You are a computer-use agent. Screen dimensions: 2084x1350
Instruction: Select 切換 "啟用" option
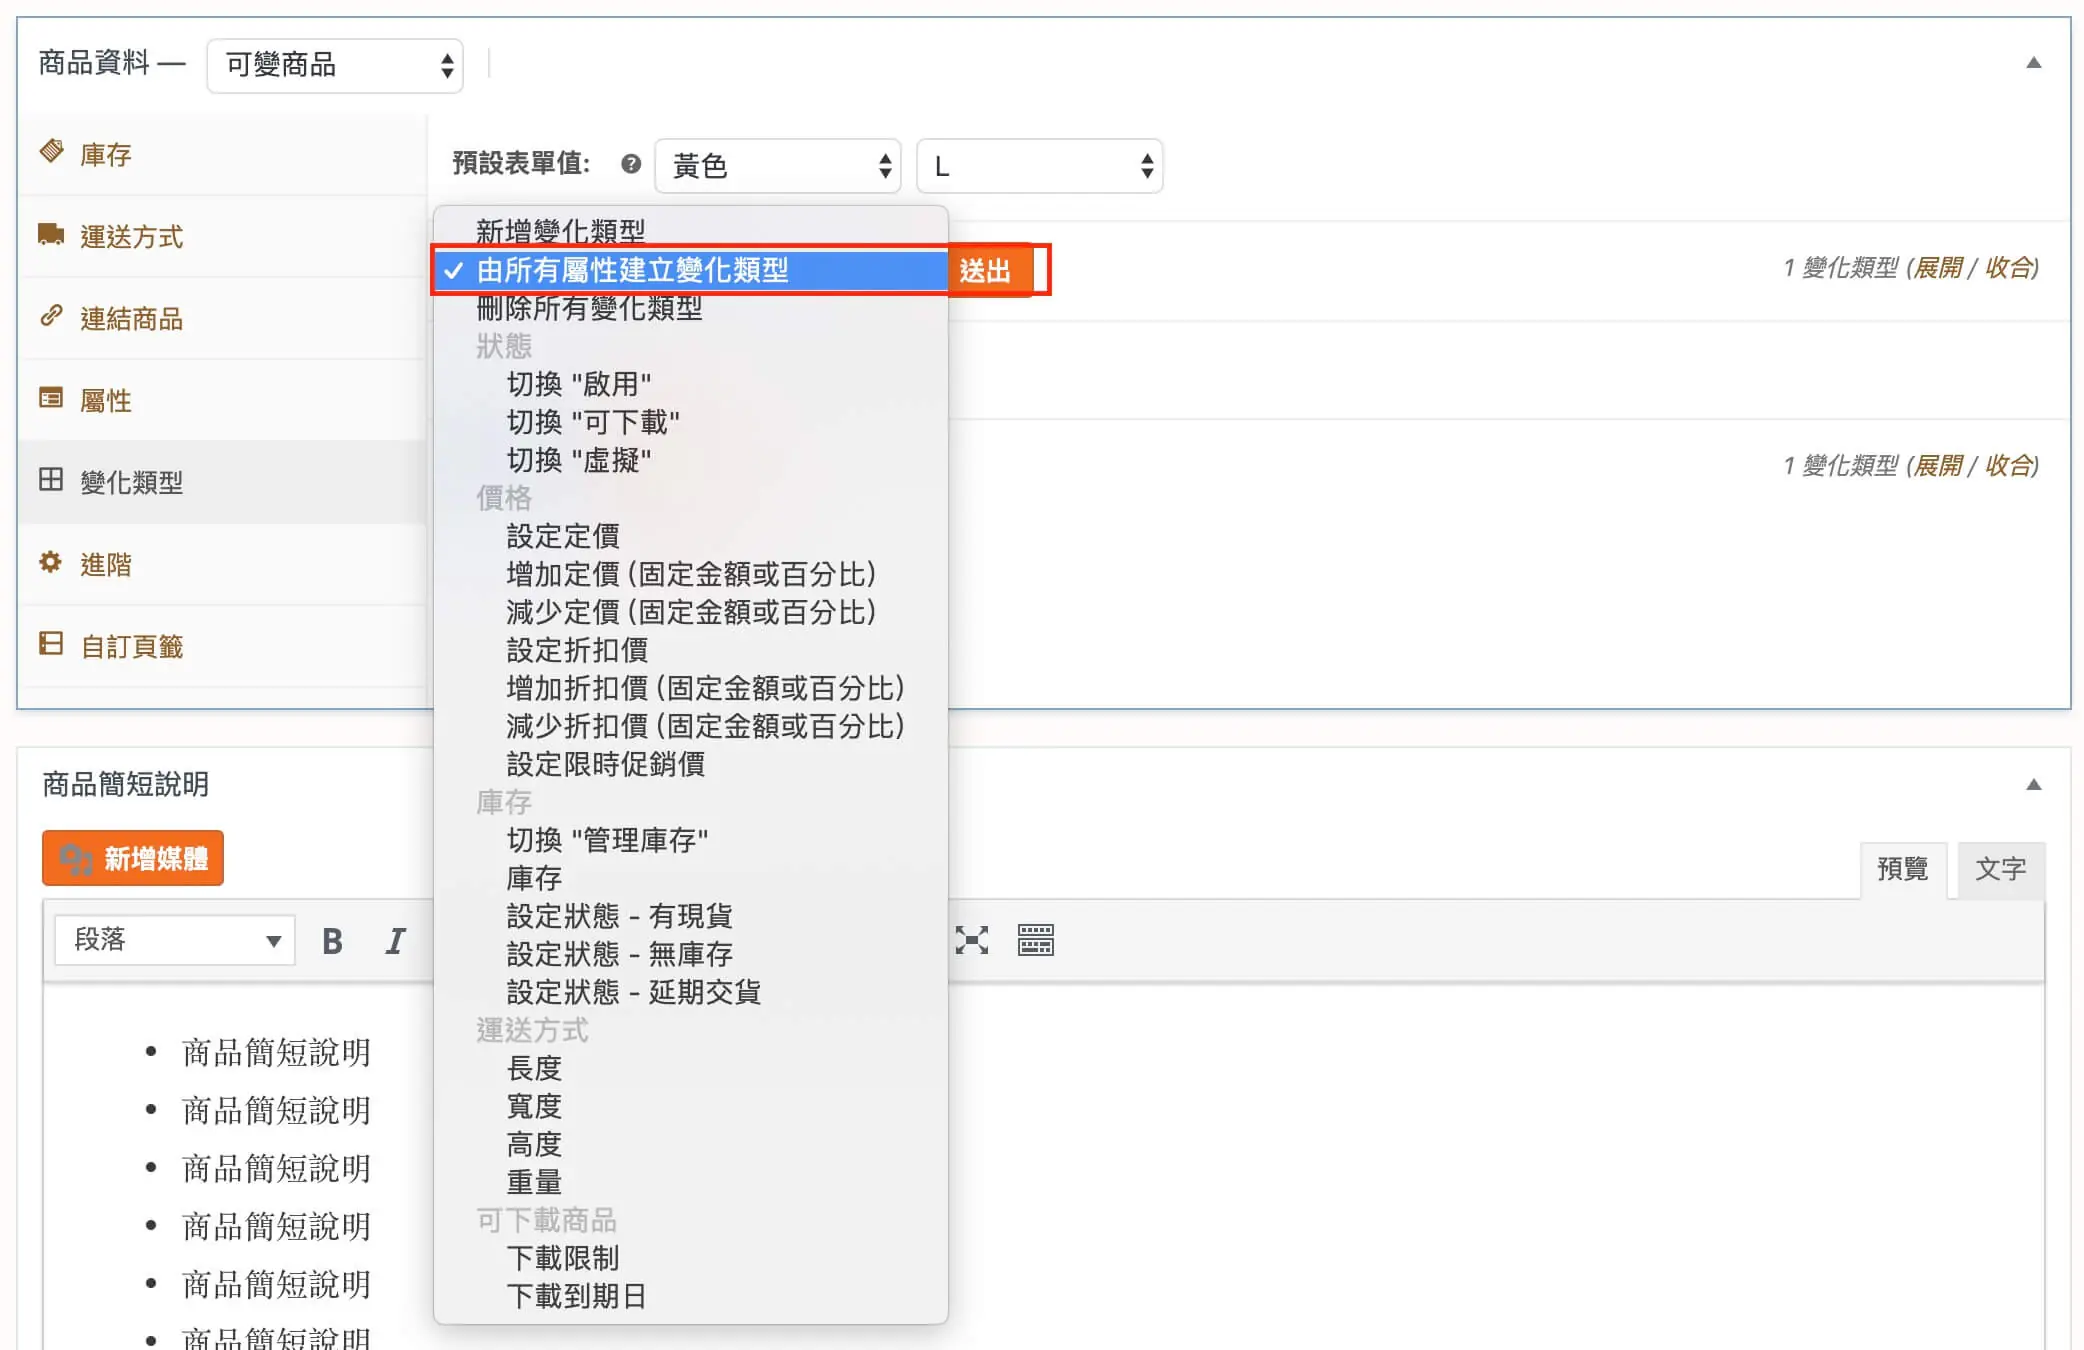pos(690,384)
